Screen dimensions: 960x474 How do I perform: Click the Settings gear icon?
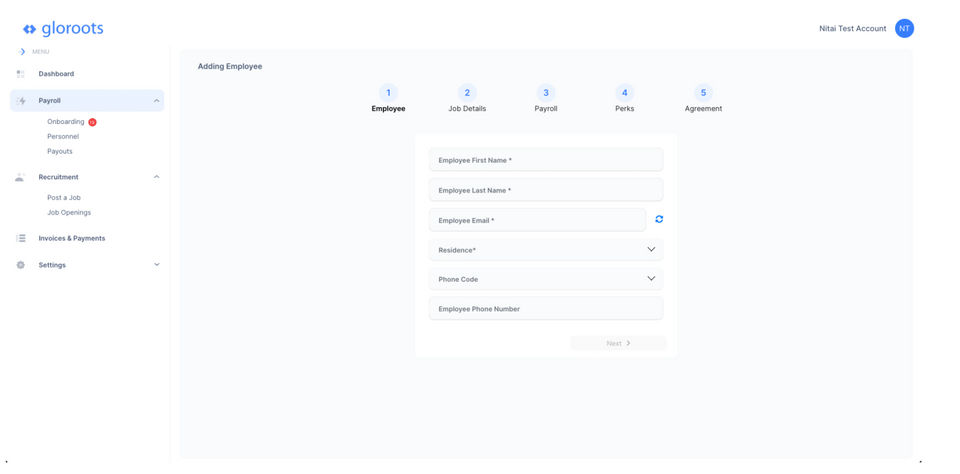(20, 265)
